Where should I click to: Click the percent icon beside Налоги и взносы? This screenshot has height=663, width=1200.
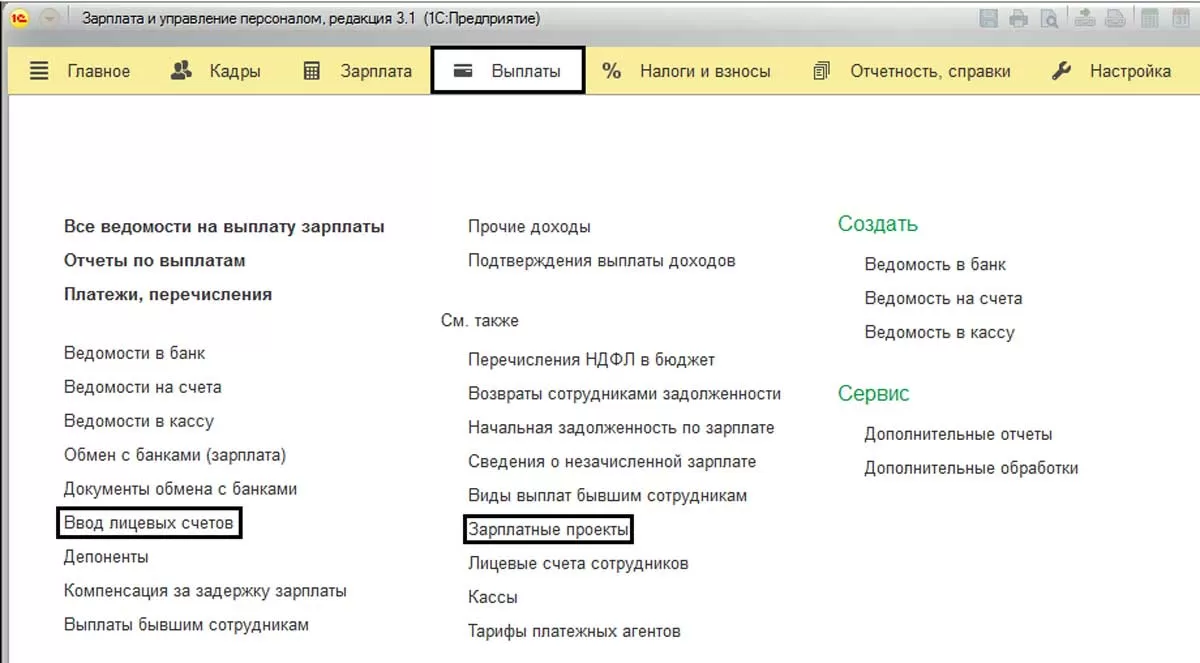point(612,71)
